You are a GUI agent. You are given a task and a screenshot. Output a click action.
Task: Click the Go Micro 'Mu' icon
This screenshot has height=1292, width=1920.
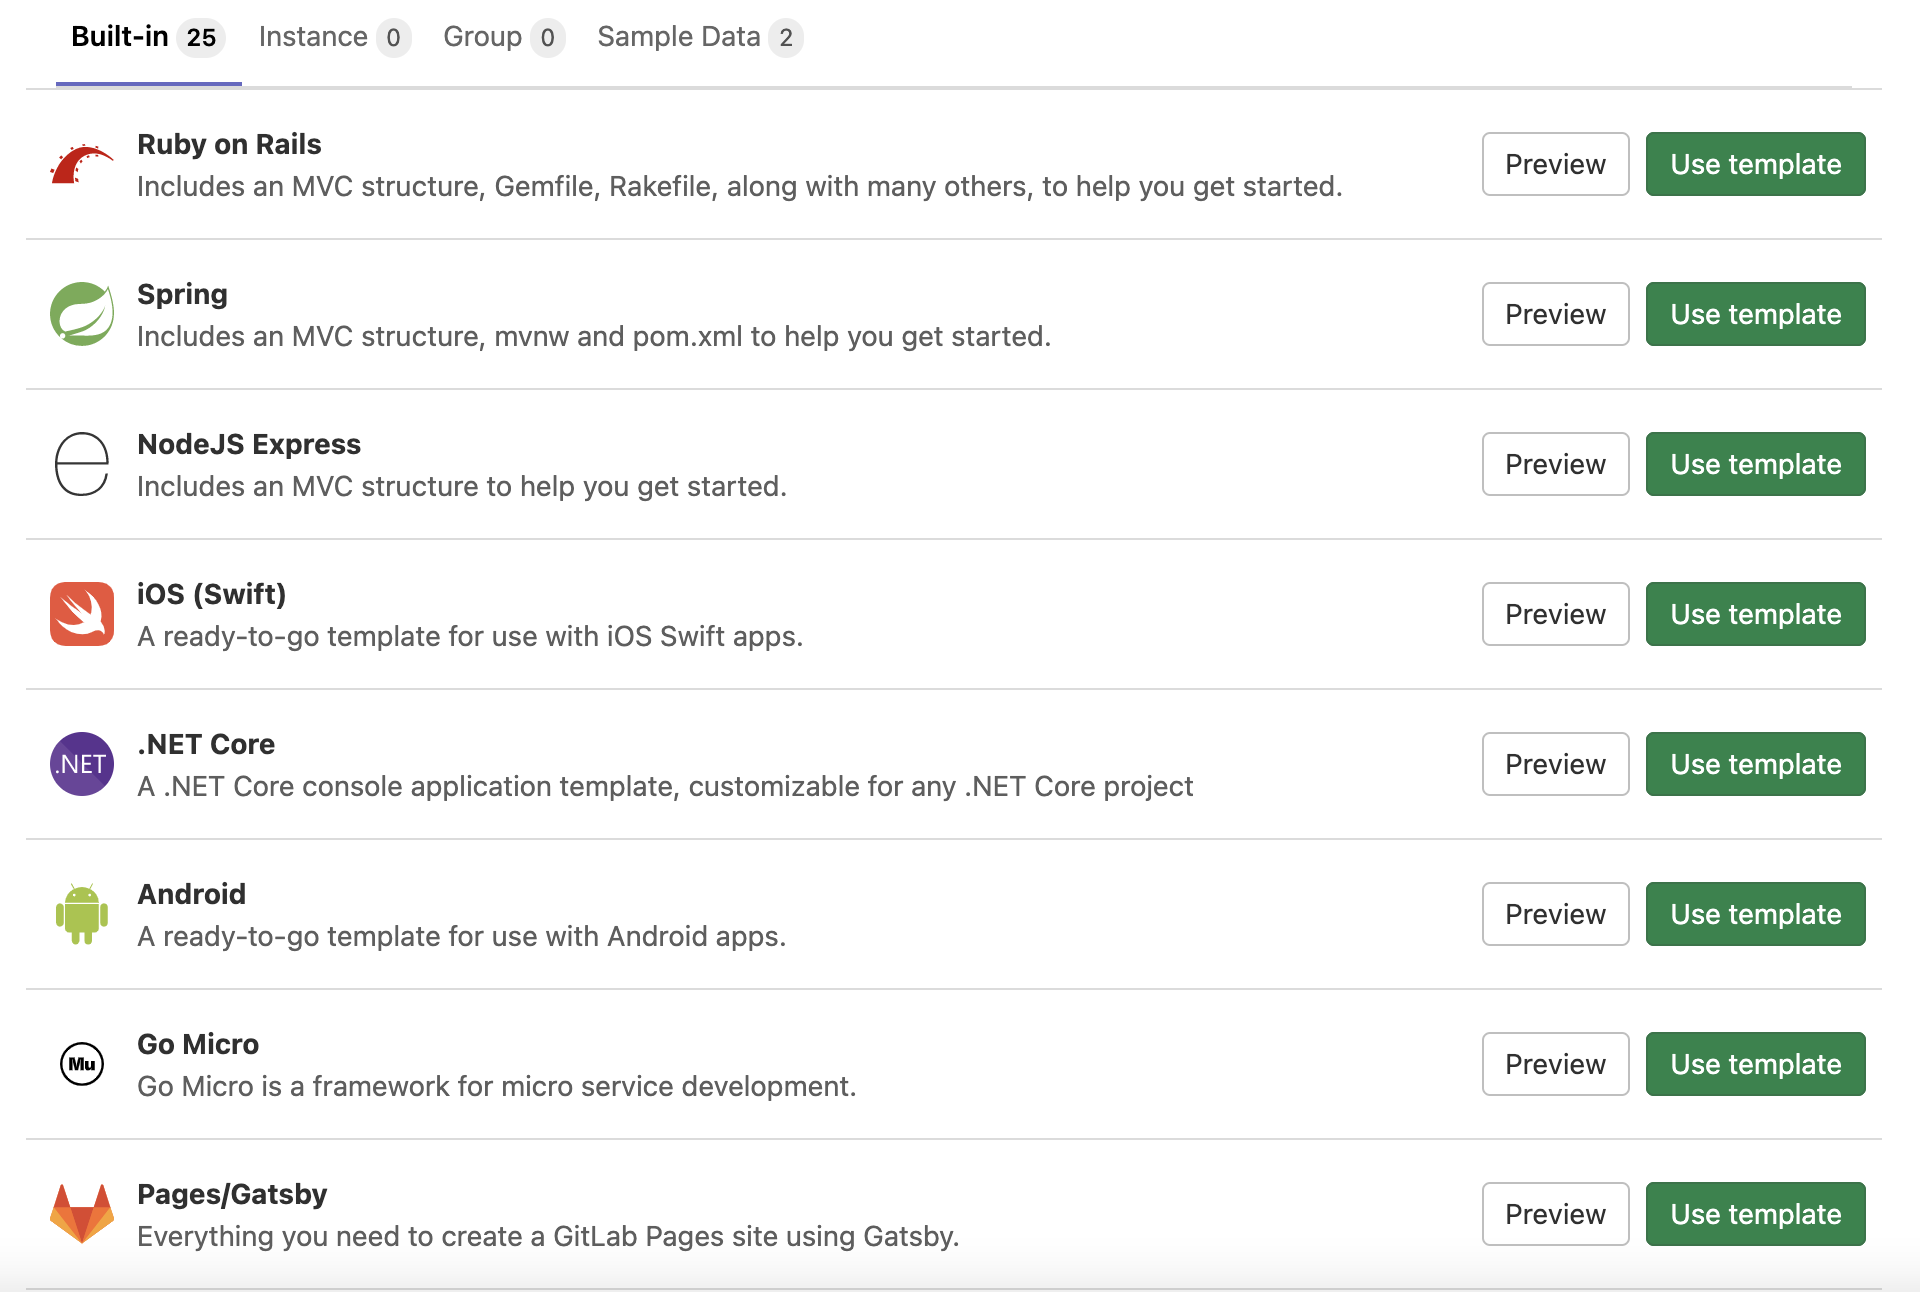pos(80,1064)
